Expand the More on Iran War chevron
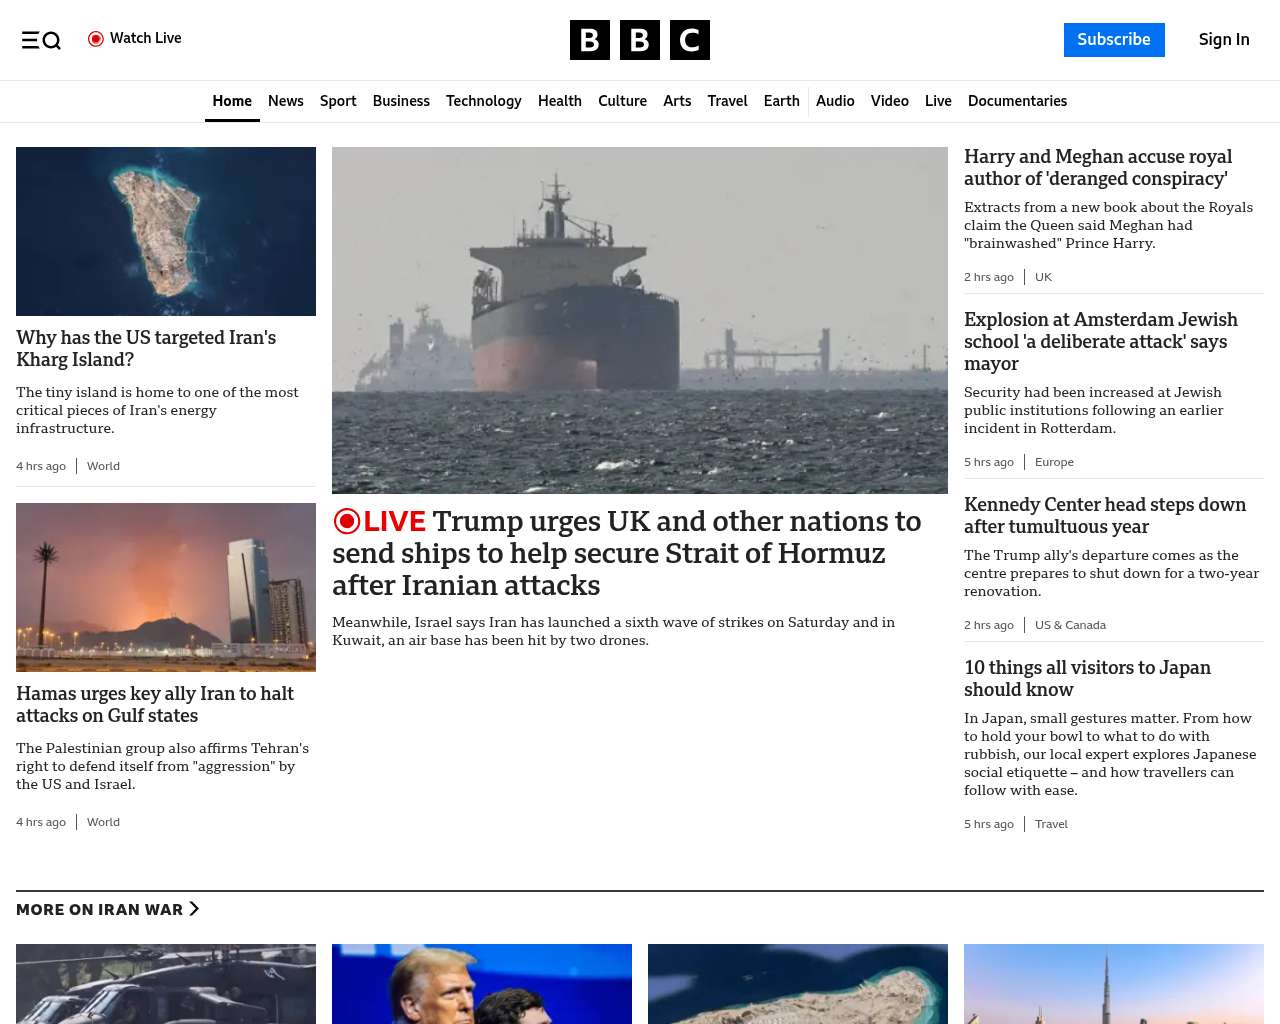Viewport: 1280px width, 1024px height. [x=194, y=909]
